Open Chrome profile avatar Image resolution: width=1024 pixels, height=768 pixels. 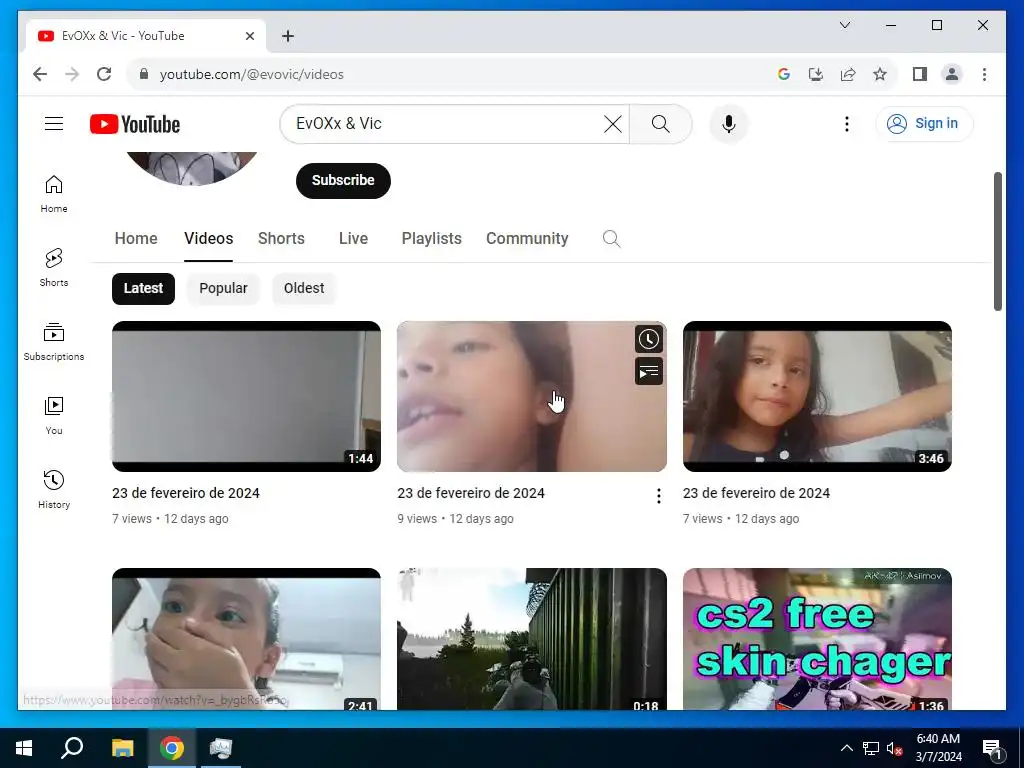952,74
